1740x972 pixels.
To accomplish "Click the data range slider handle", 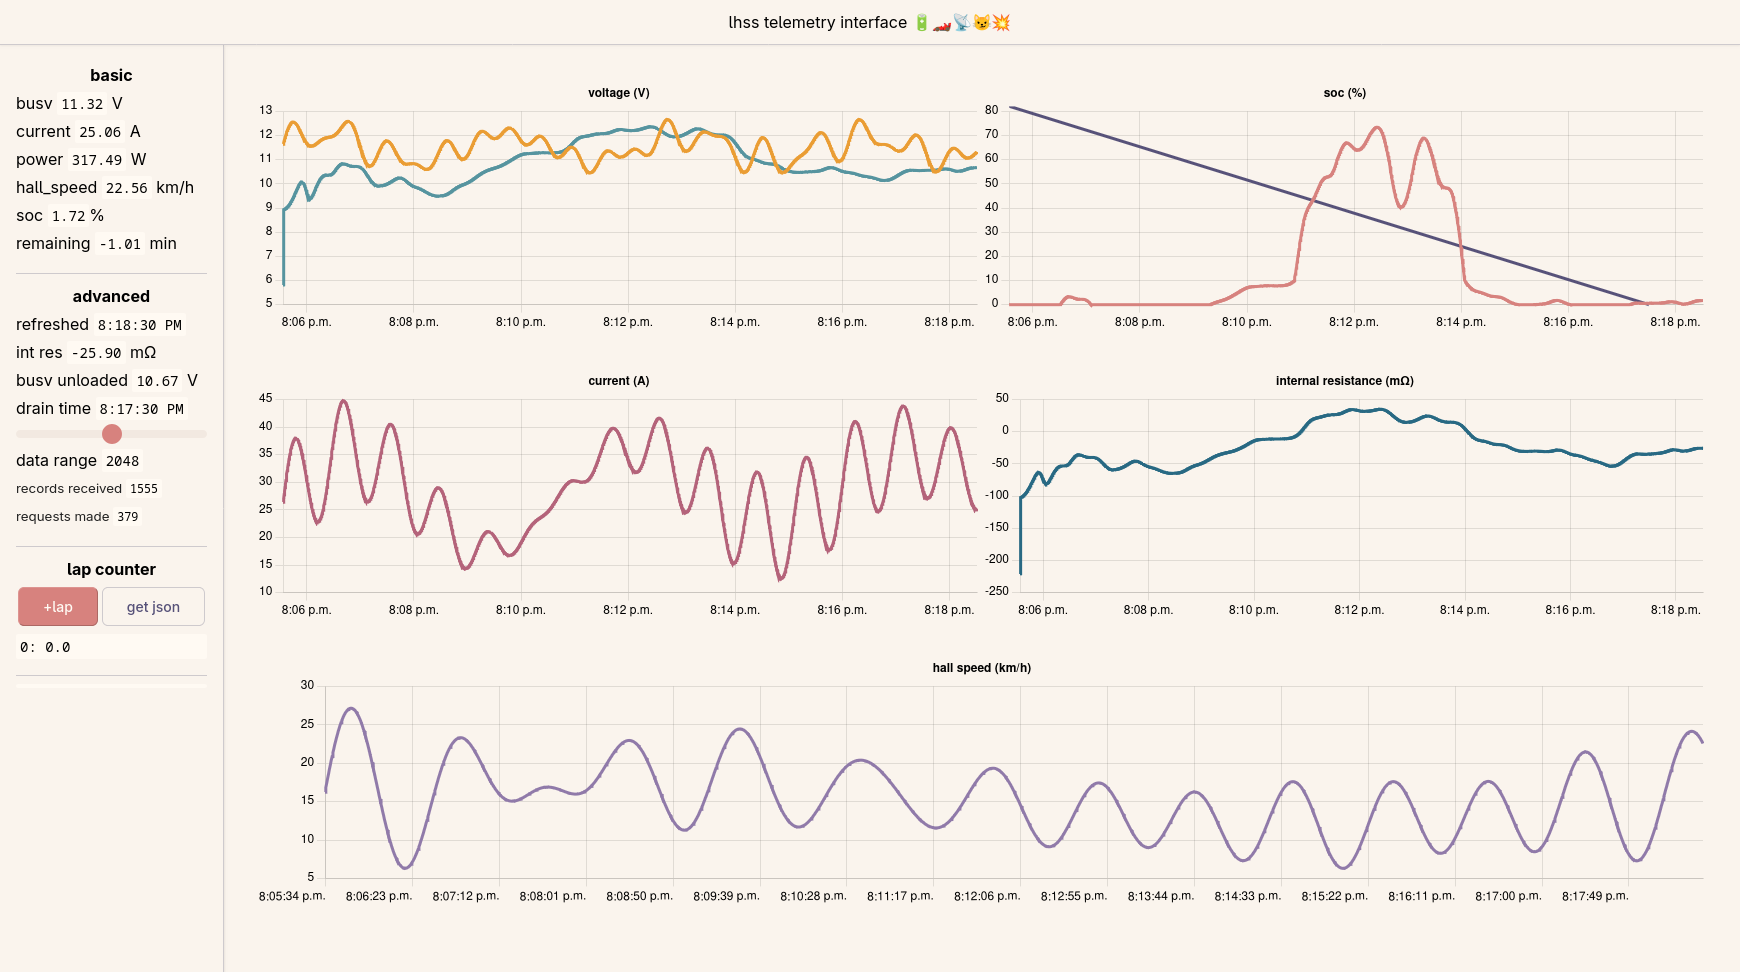I will 112,434.
